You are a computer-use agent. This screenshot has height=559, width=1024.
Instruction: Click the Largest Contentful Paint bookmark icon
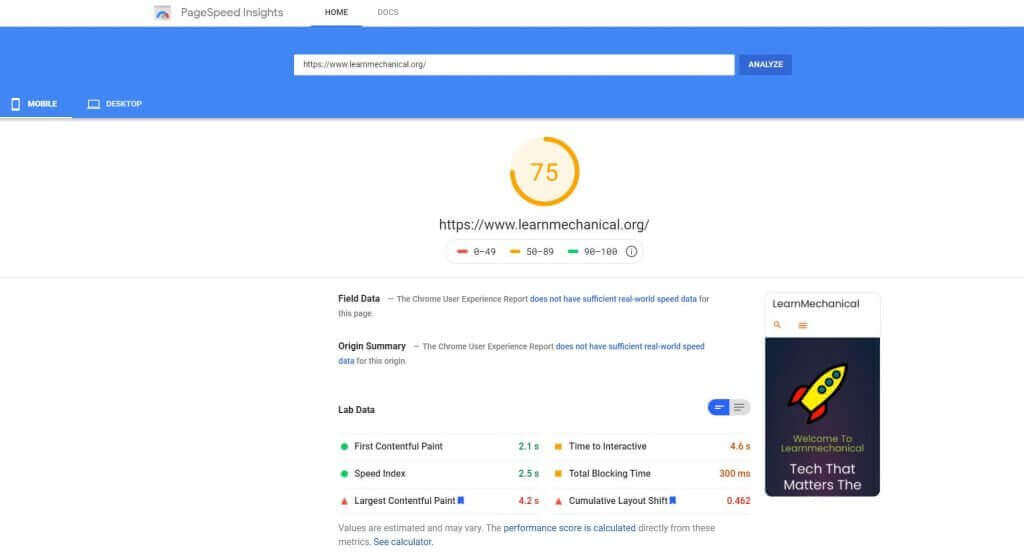(461, 500)
